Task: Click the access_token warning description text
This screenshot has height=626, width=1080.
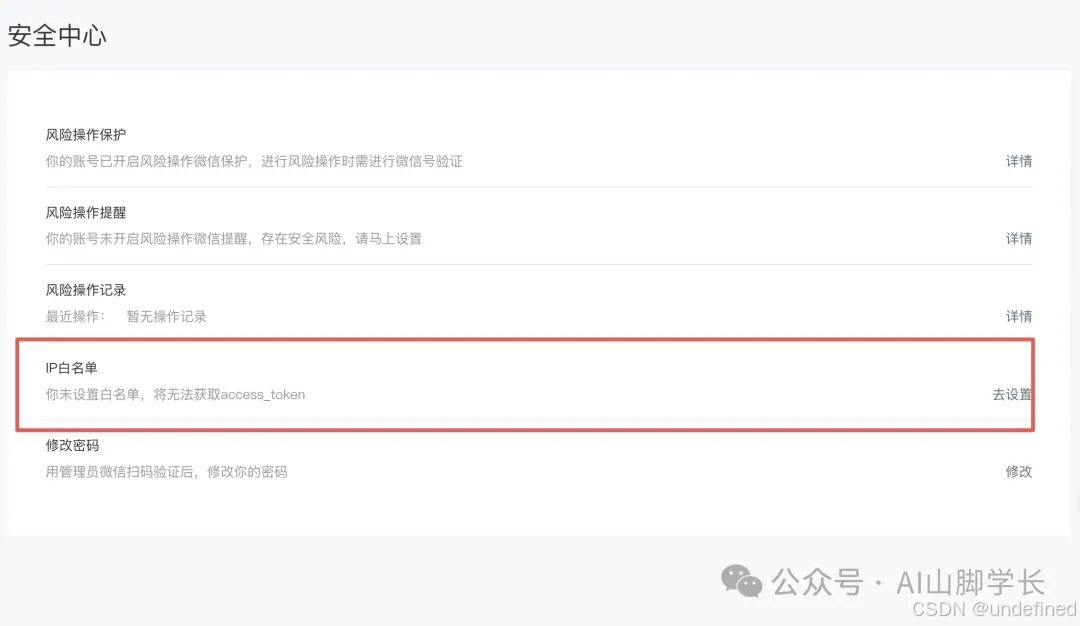Action: click(x=173, y=394)
